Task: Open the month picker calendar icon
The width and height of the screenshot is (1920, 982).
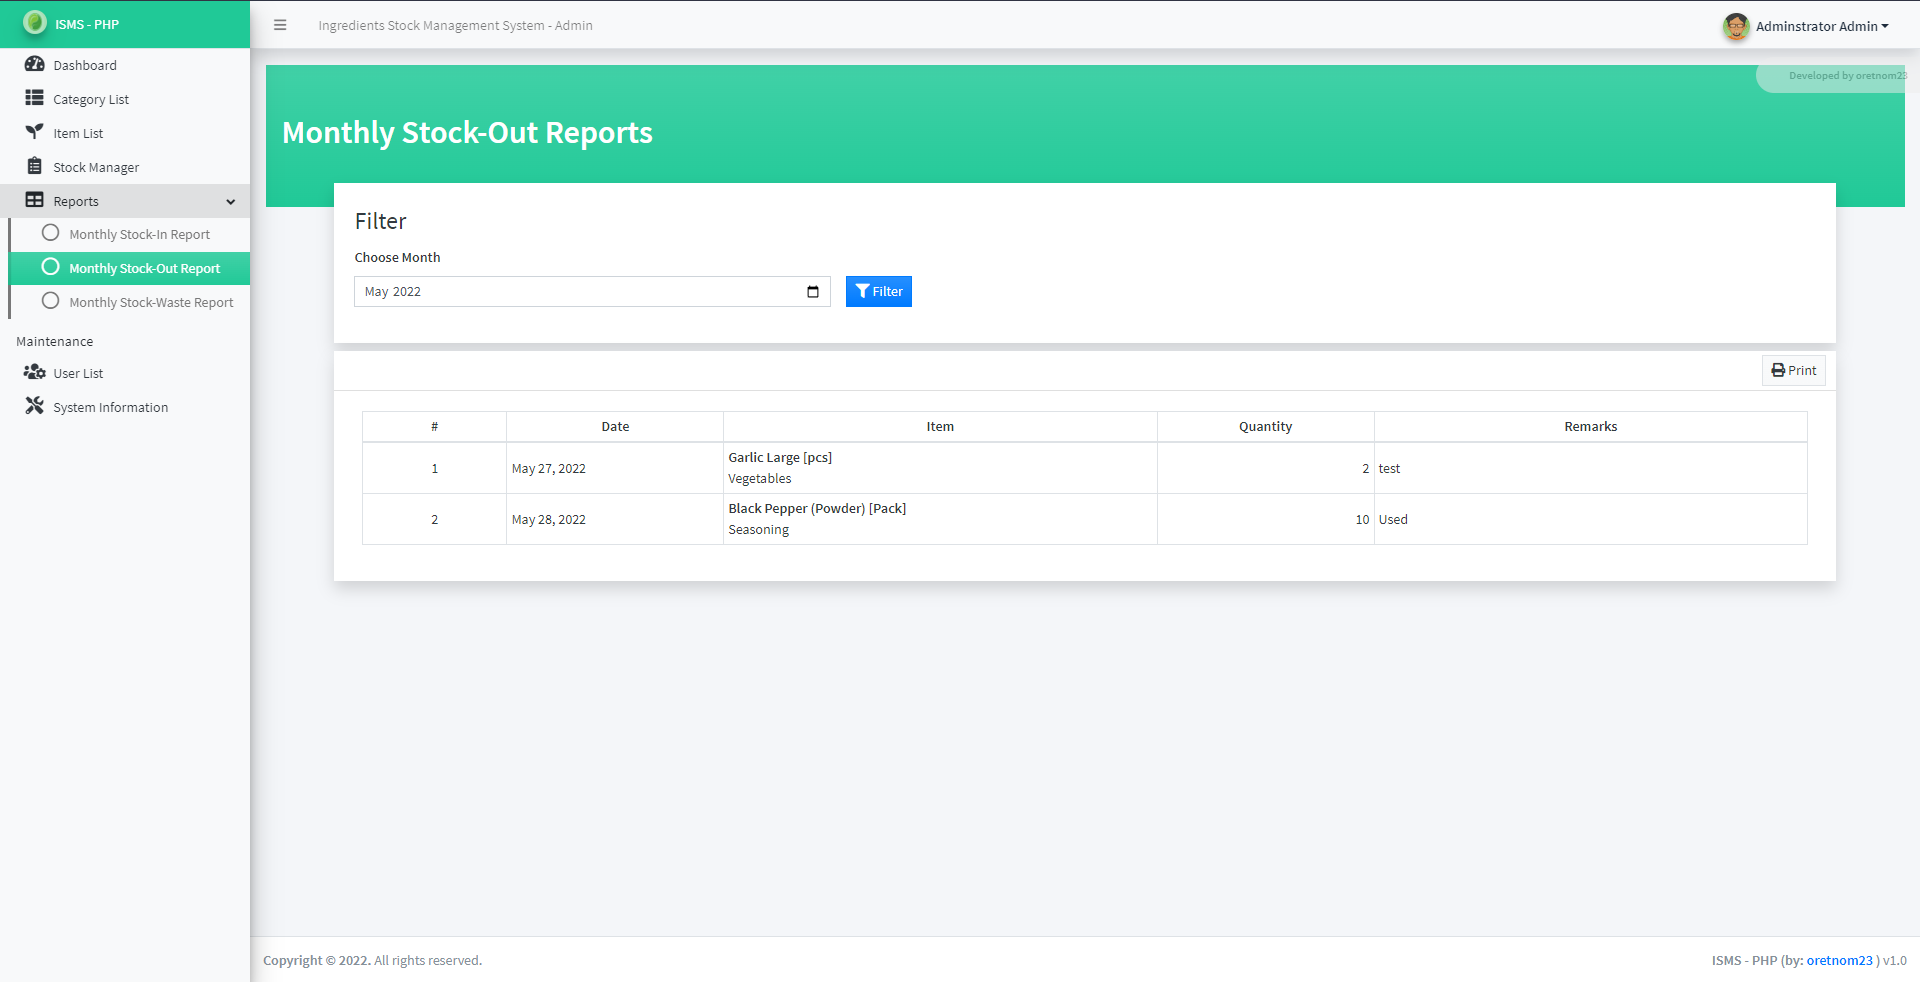Action: 813,292
